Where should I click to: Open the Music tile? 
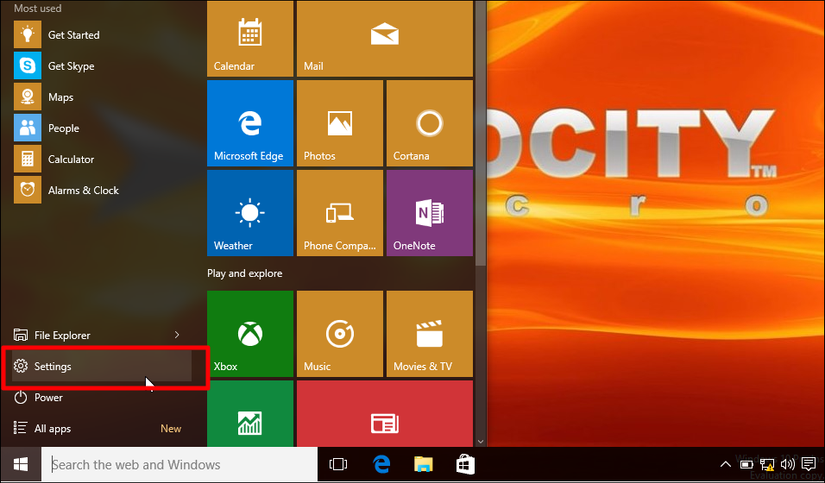(x=339, y=334)
